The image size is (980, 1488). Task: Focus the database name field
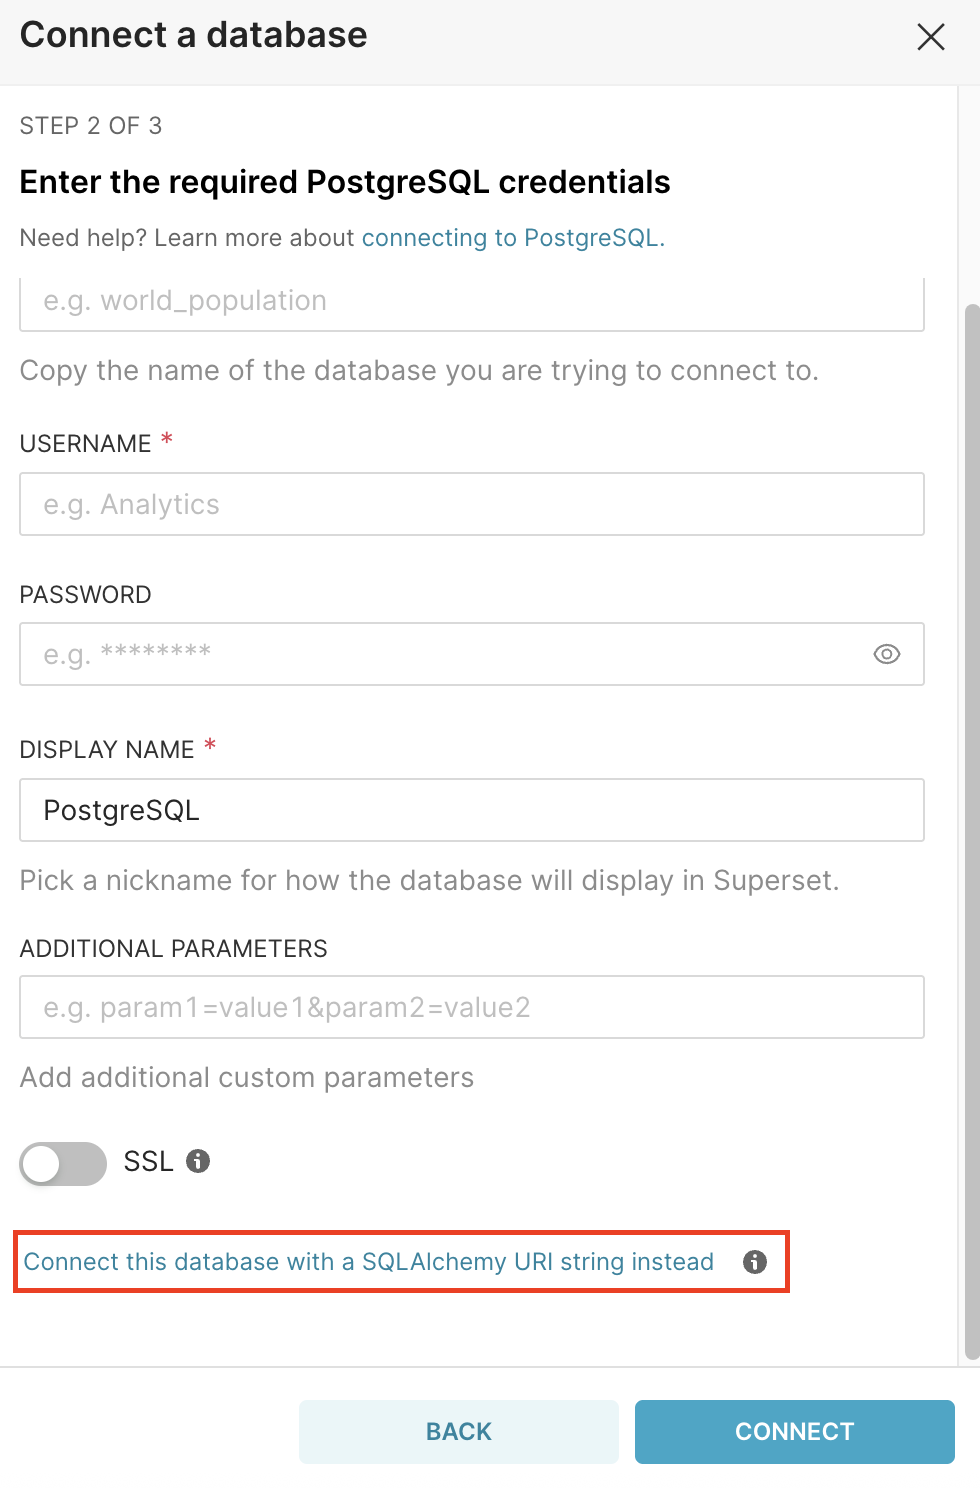pyautogui.click(x=471, y=302)
